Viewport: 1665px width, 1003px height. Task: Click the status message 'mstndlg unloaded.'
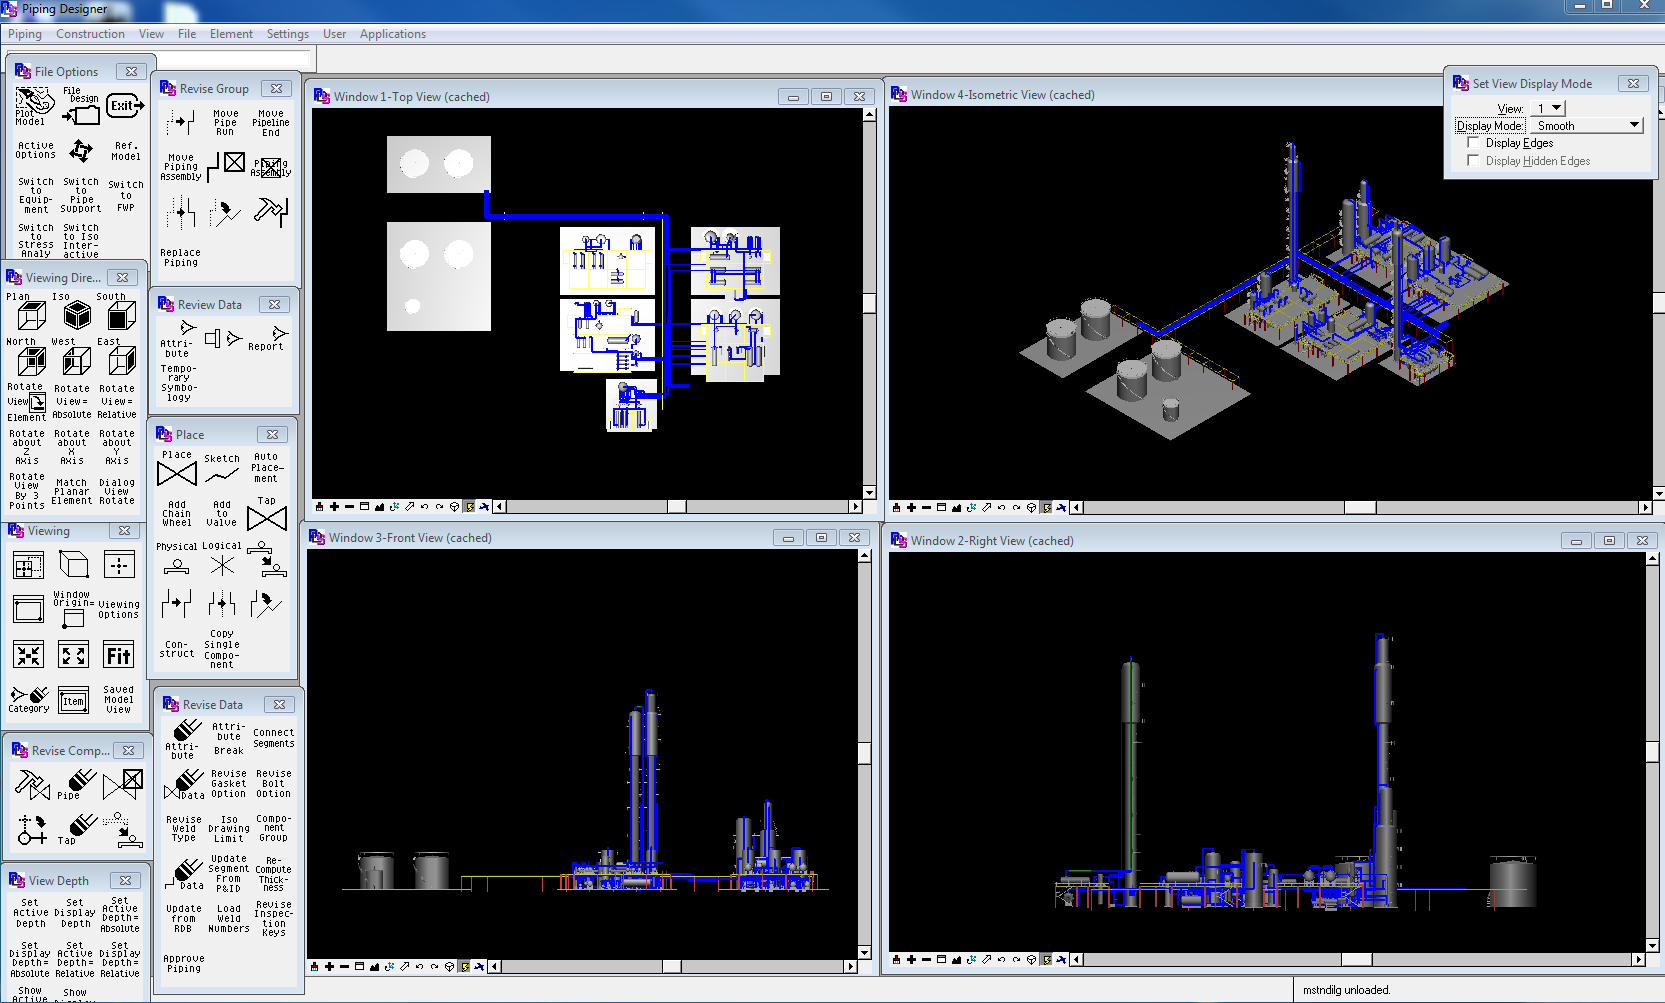click(1346, 990)
